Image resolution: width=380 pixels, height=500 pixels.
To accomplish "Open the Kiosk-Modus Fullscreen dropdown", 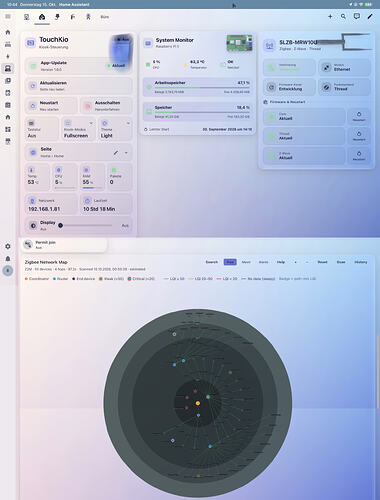I will click(79, 129).
